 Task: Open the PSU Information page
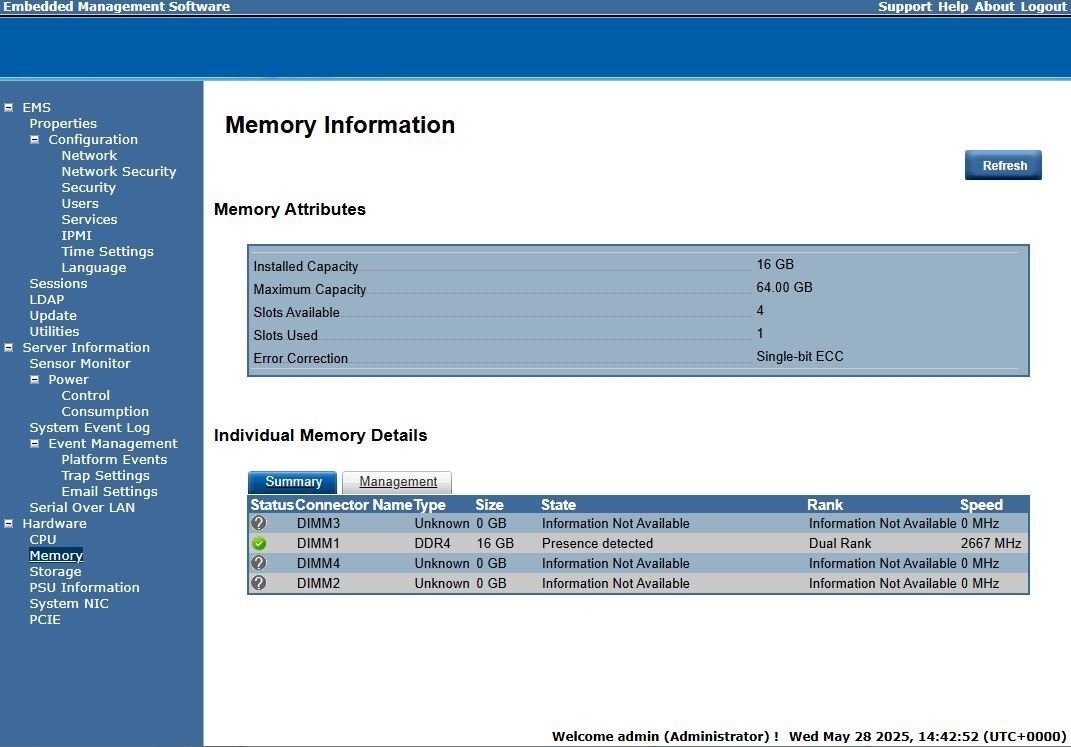click(x=84, y=587)
